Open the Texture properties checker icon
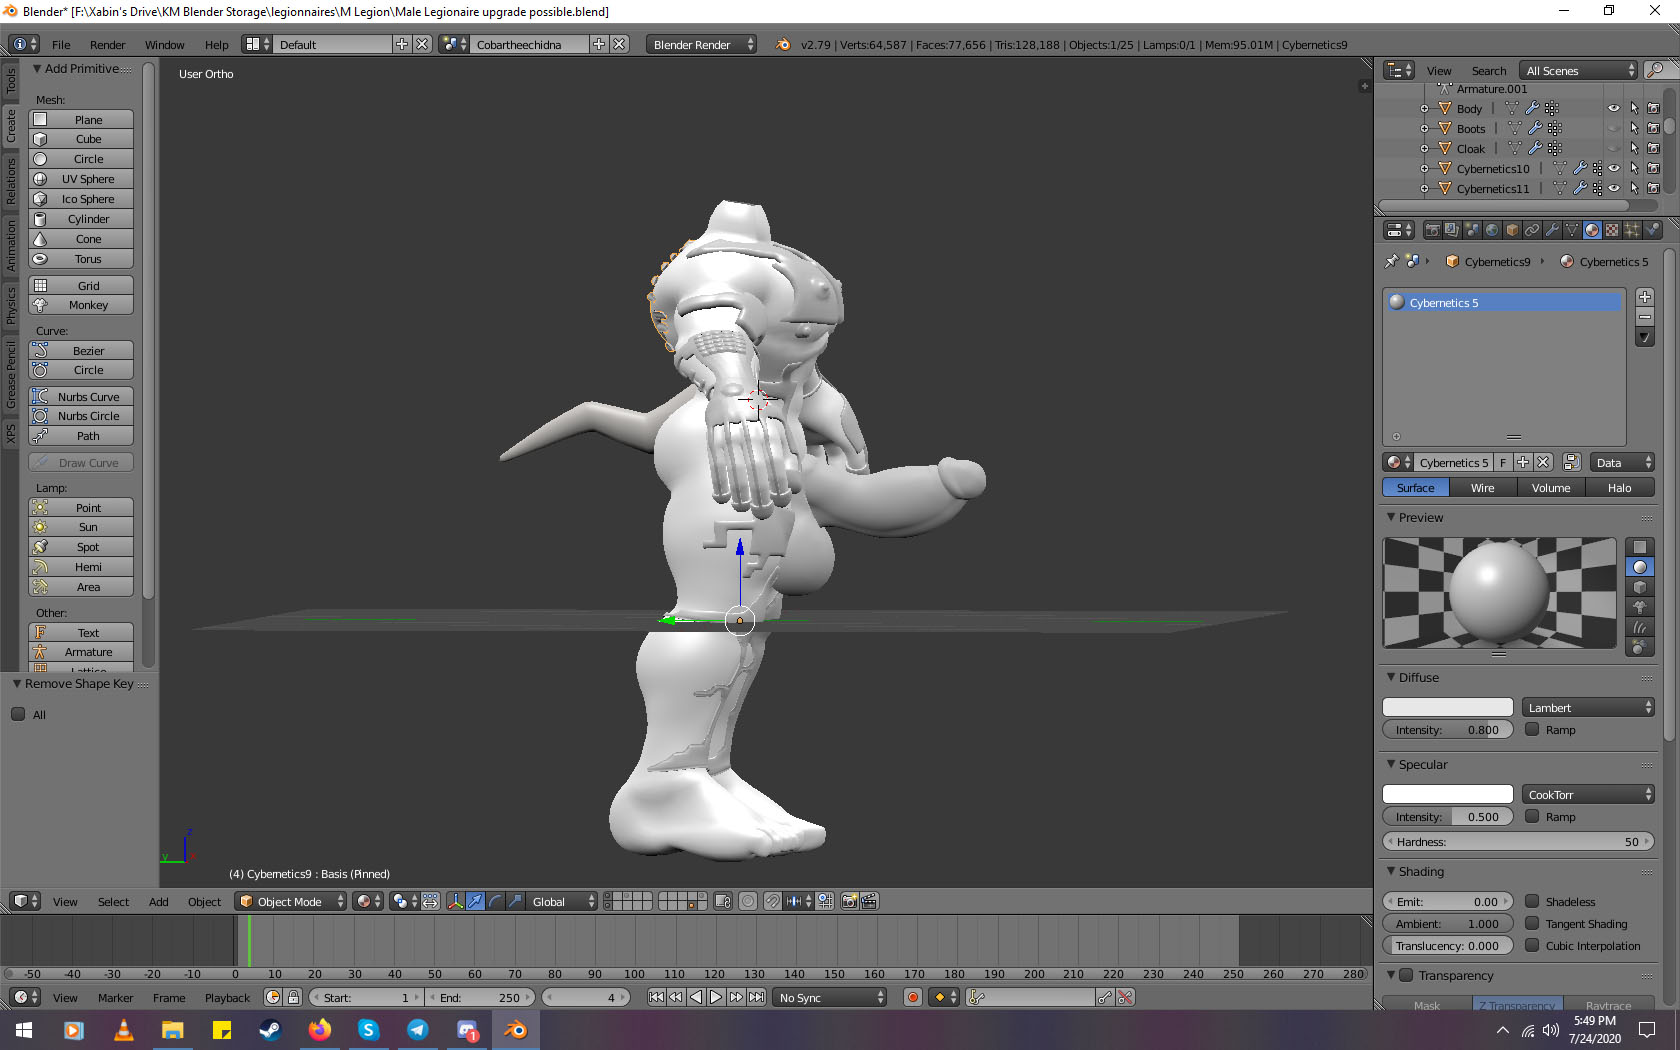This screenshot has height=1050, width=1680. [1612, 230]
